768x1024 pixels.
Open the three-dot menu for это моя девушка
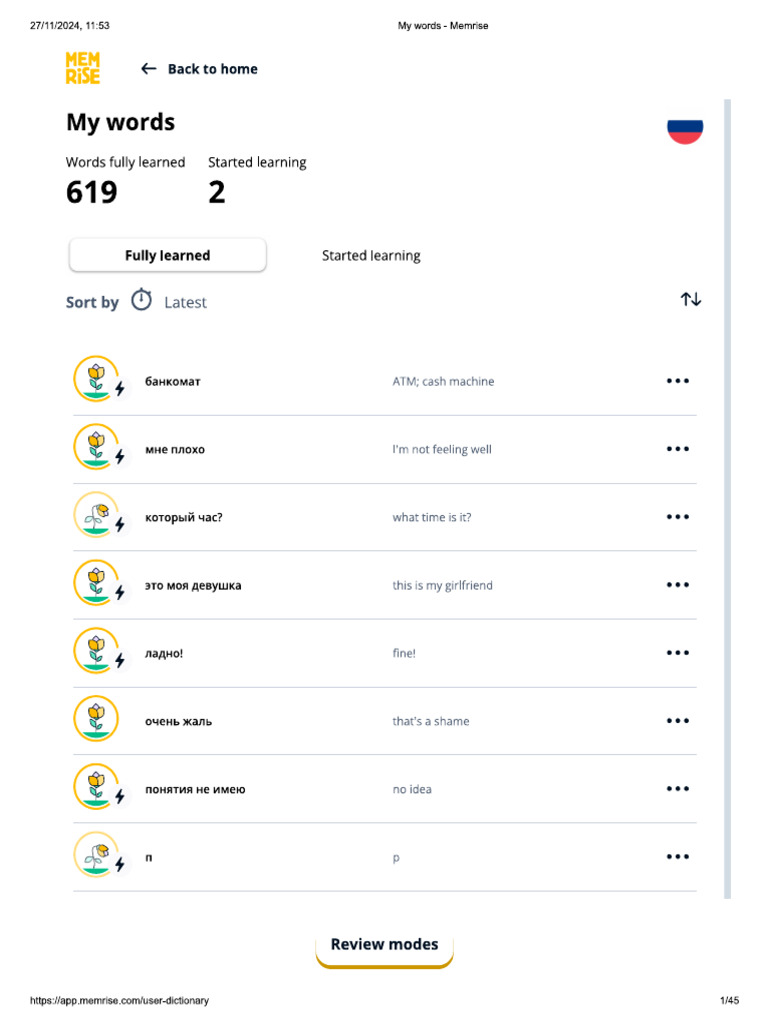[678, 585]
